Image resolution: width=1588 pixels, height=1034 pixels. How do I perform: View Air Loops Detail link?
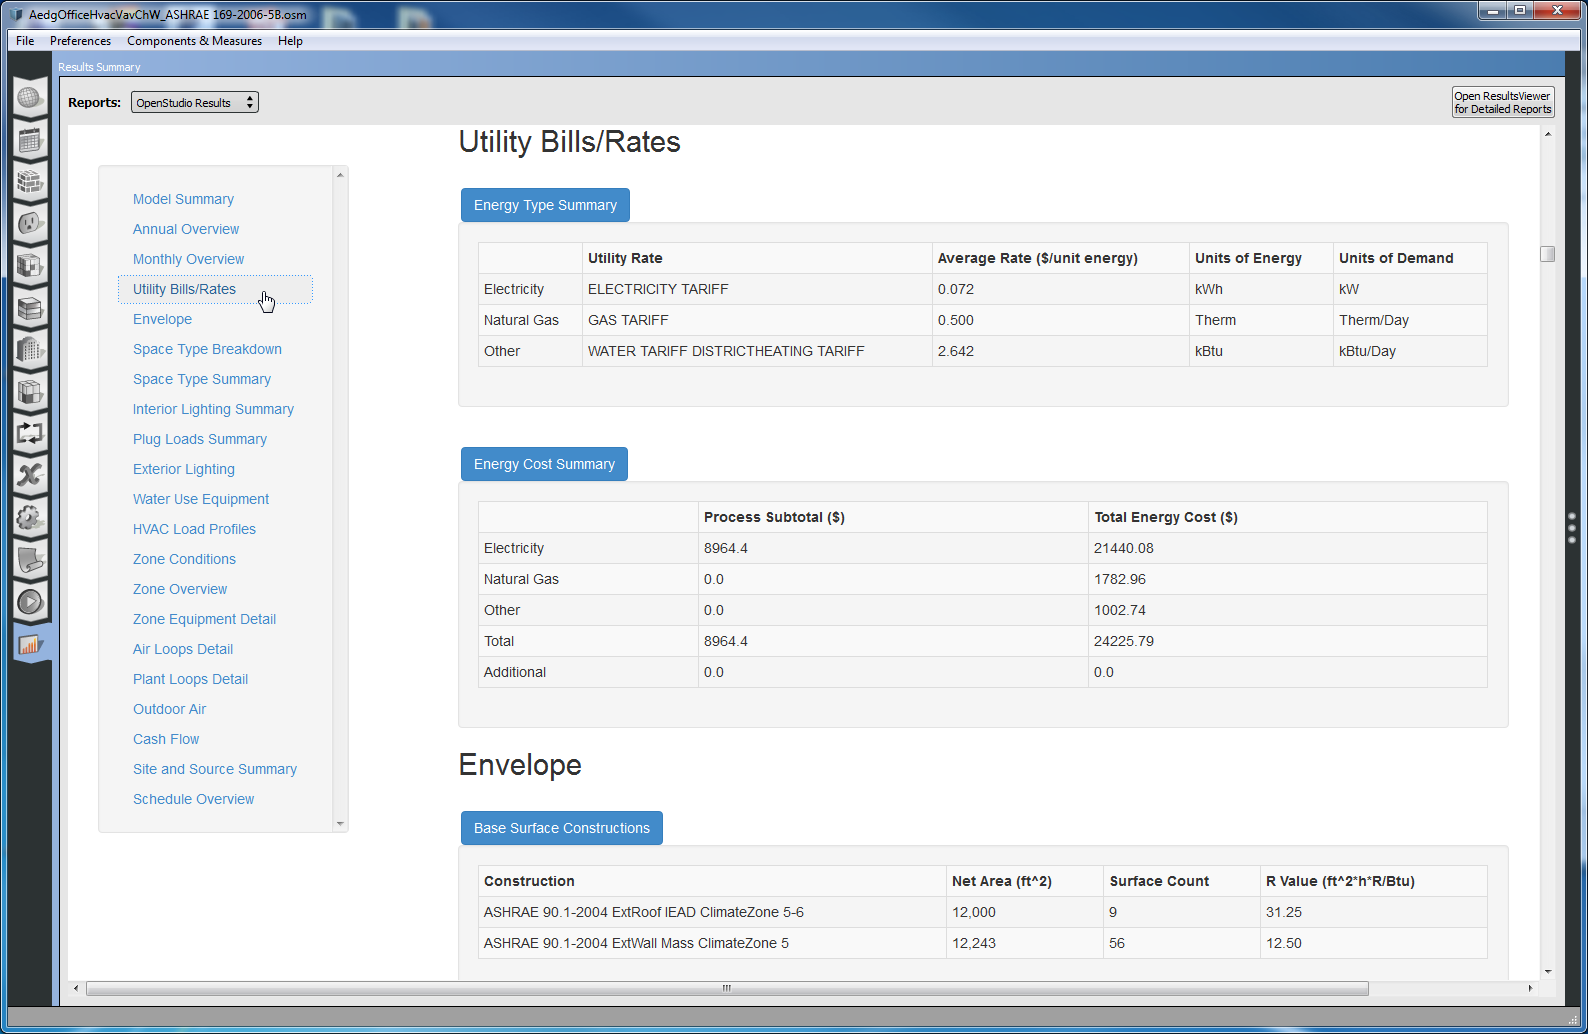(183, 649)
